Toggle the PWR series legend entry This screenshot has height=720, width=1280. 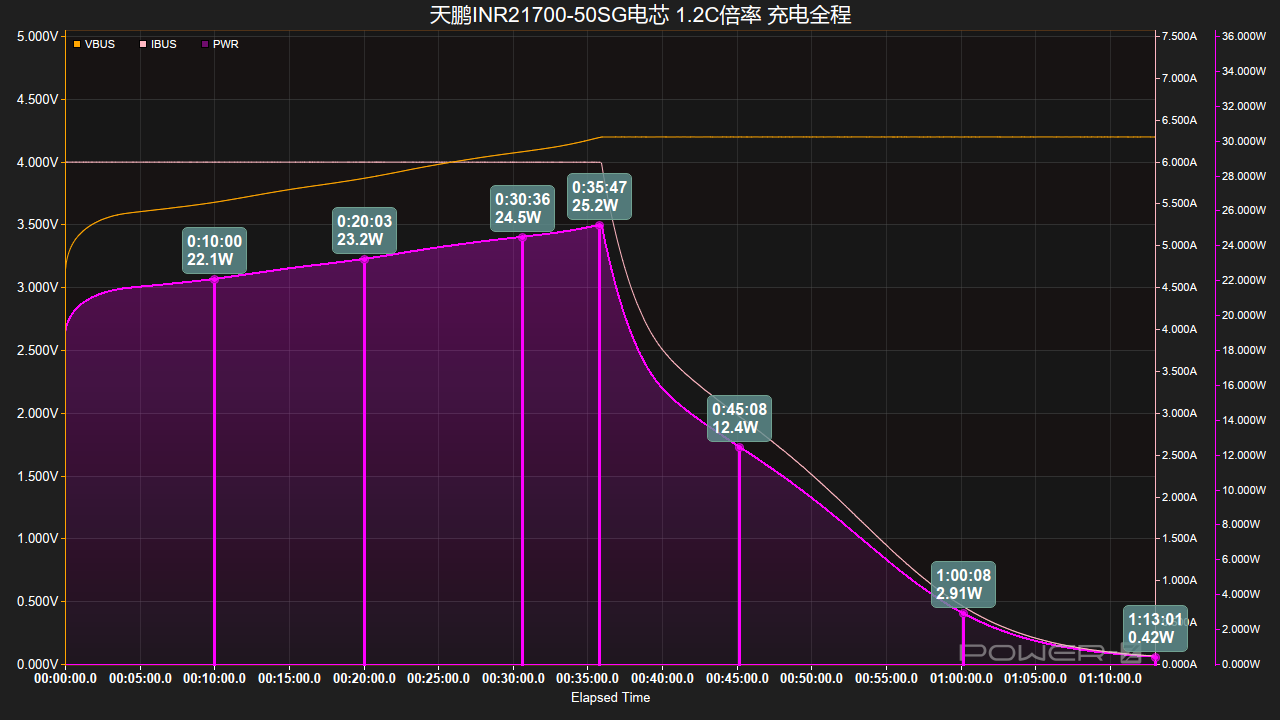[x=220, y=44]
